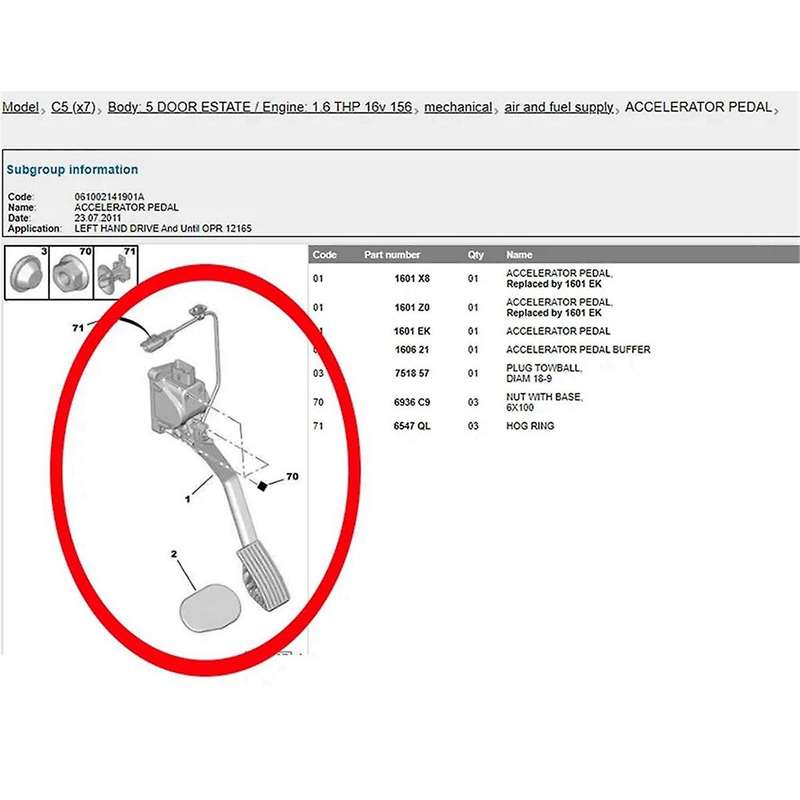Click the date 23.07.2011
800x800 pixels.
(x=97, y=218)
